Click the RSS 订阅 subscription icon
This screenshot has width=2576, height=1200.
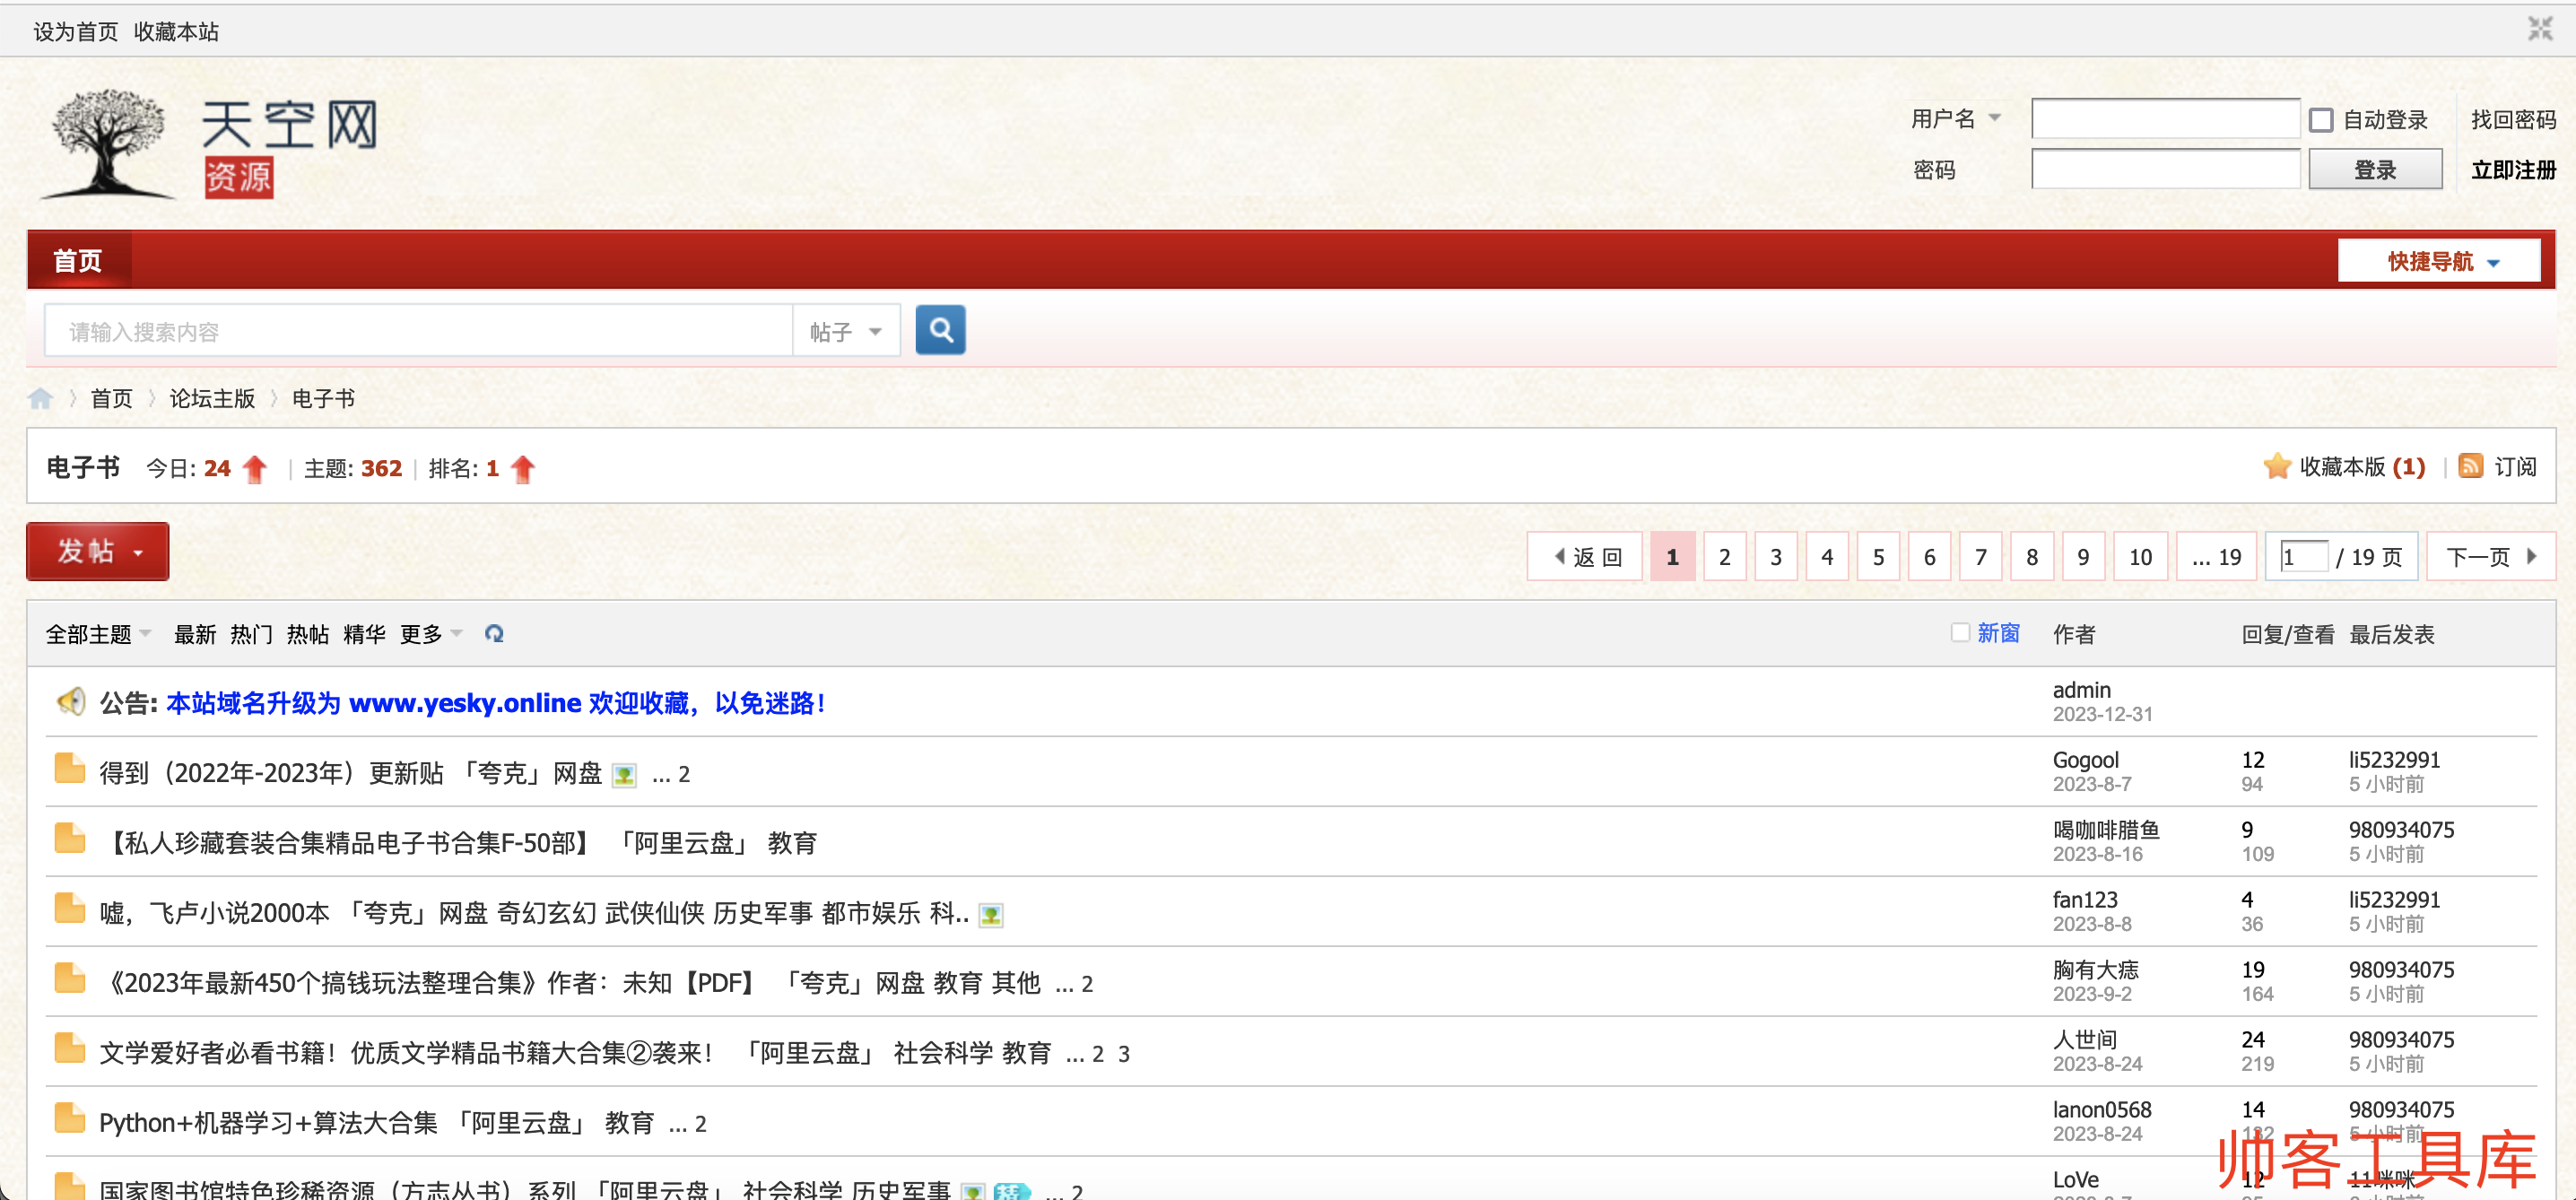click(x=2473, y=466)
